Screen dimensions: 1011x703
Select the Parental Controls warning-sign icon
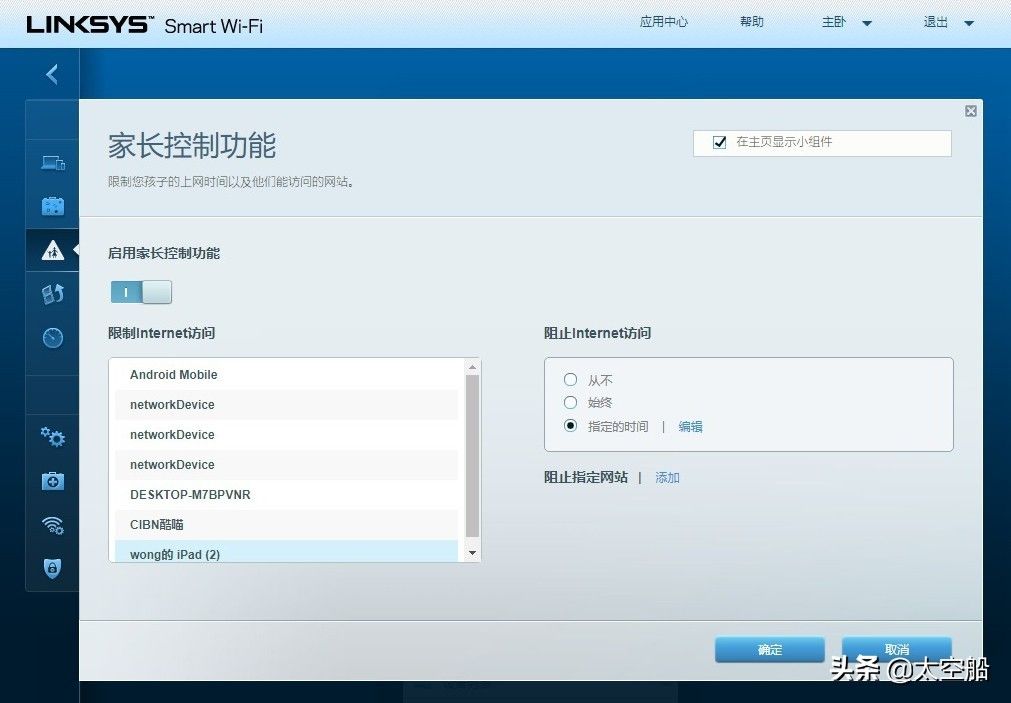pos(53,250)
